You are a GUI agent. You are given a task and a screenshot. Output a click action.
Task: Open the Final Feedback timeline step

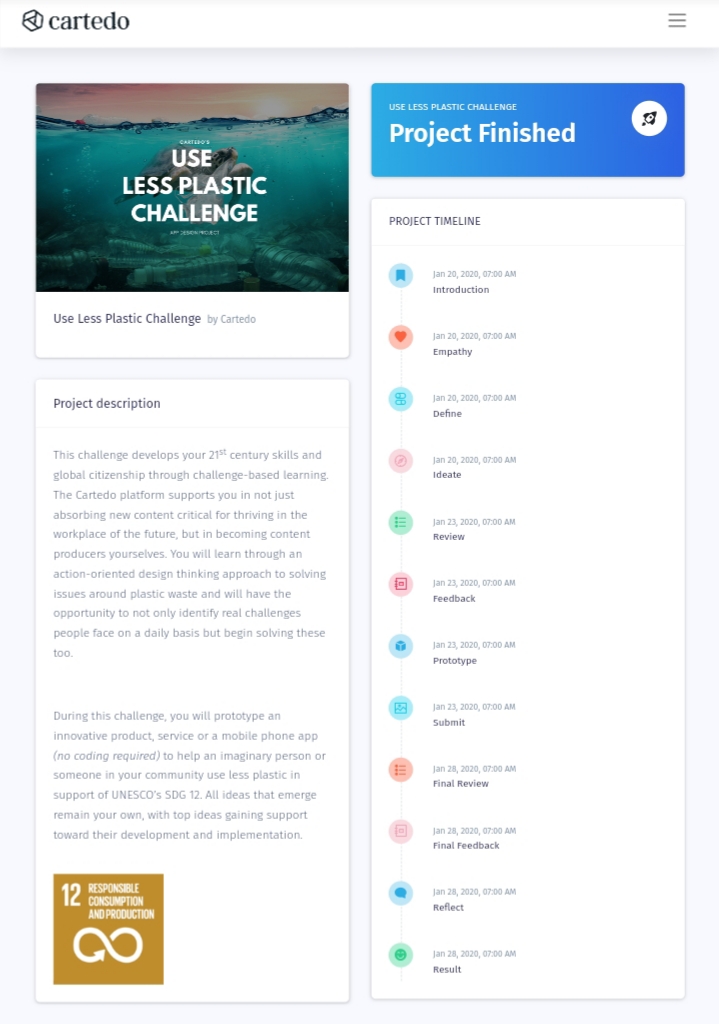466,845
